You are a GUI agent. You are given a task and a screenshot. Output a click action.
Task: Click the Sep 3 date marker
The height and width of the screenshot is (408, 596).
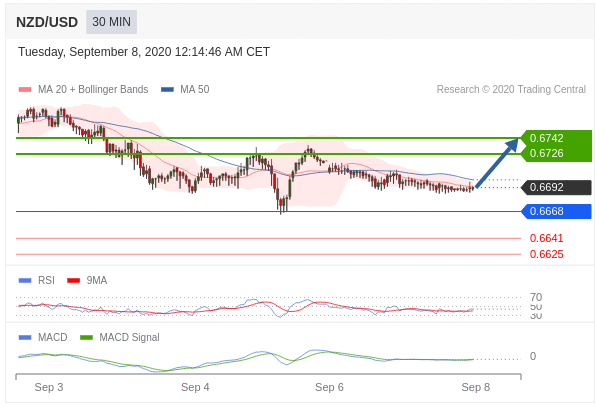click(x=49, y=387)
